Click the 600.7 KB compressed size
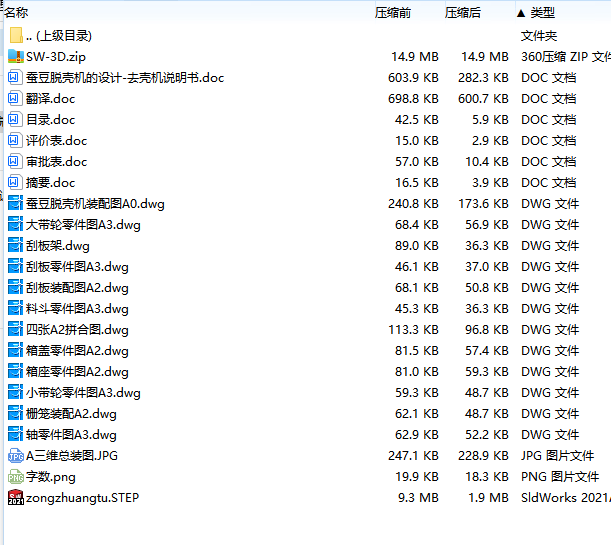The image size is (611, 545). (483, 99)
